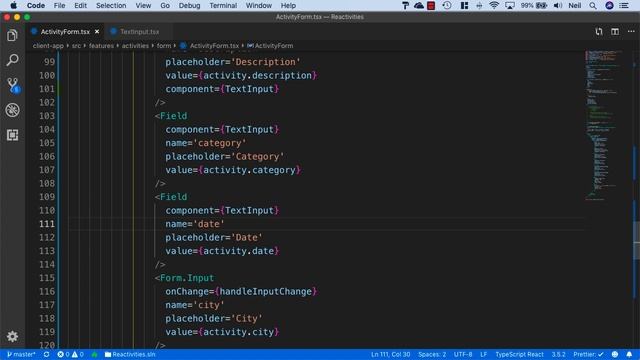The width and height of the screenshot is (640, 360).
Task: Open the Selection menu
Action: 111,5
